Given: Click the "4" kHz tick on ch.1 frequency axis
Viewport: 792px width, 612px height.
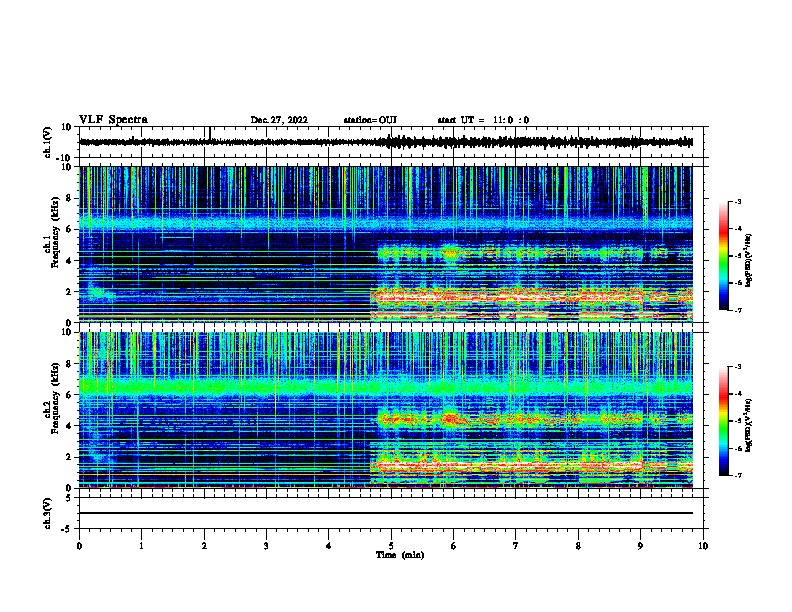Looking at the screenshot, I should pyautogui.click(x=70, y=261).
